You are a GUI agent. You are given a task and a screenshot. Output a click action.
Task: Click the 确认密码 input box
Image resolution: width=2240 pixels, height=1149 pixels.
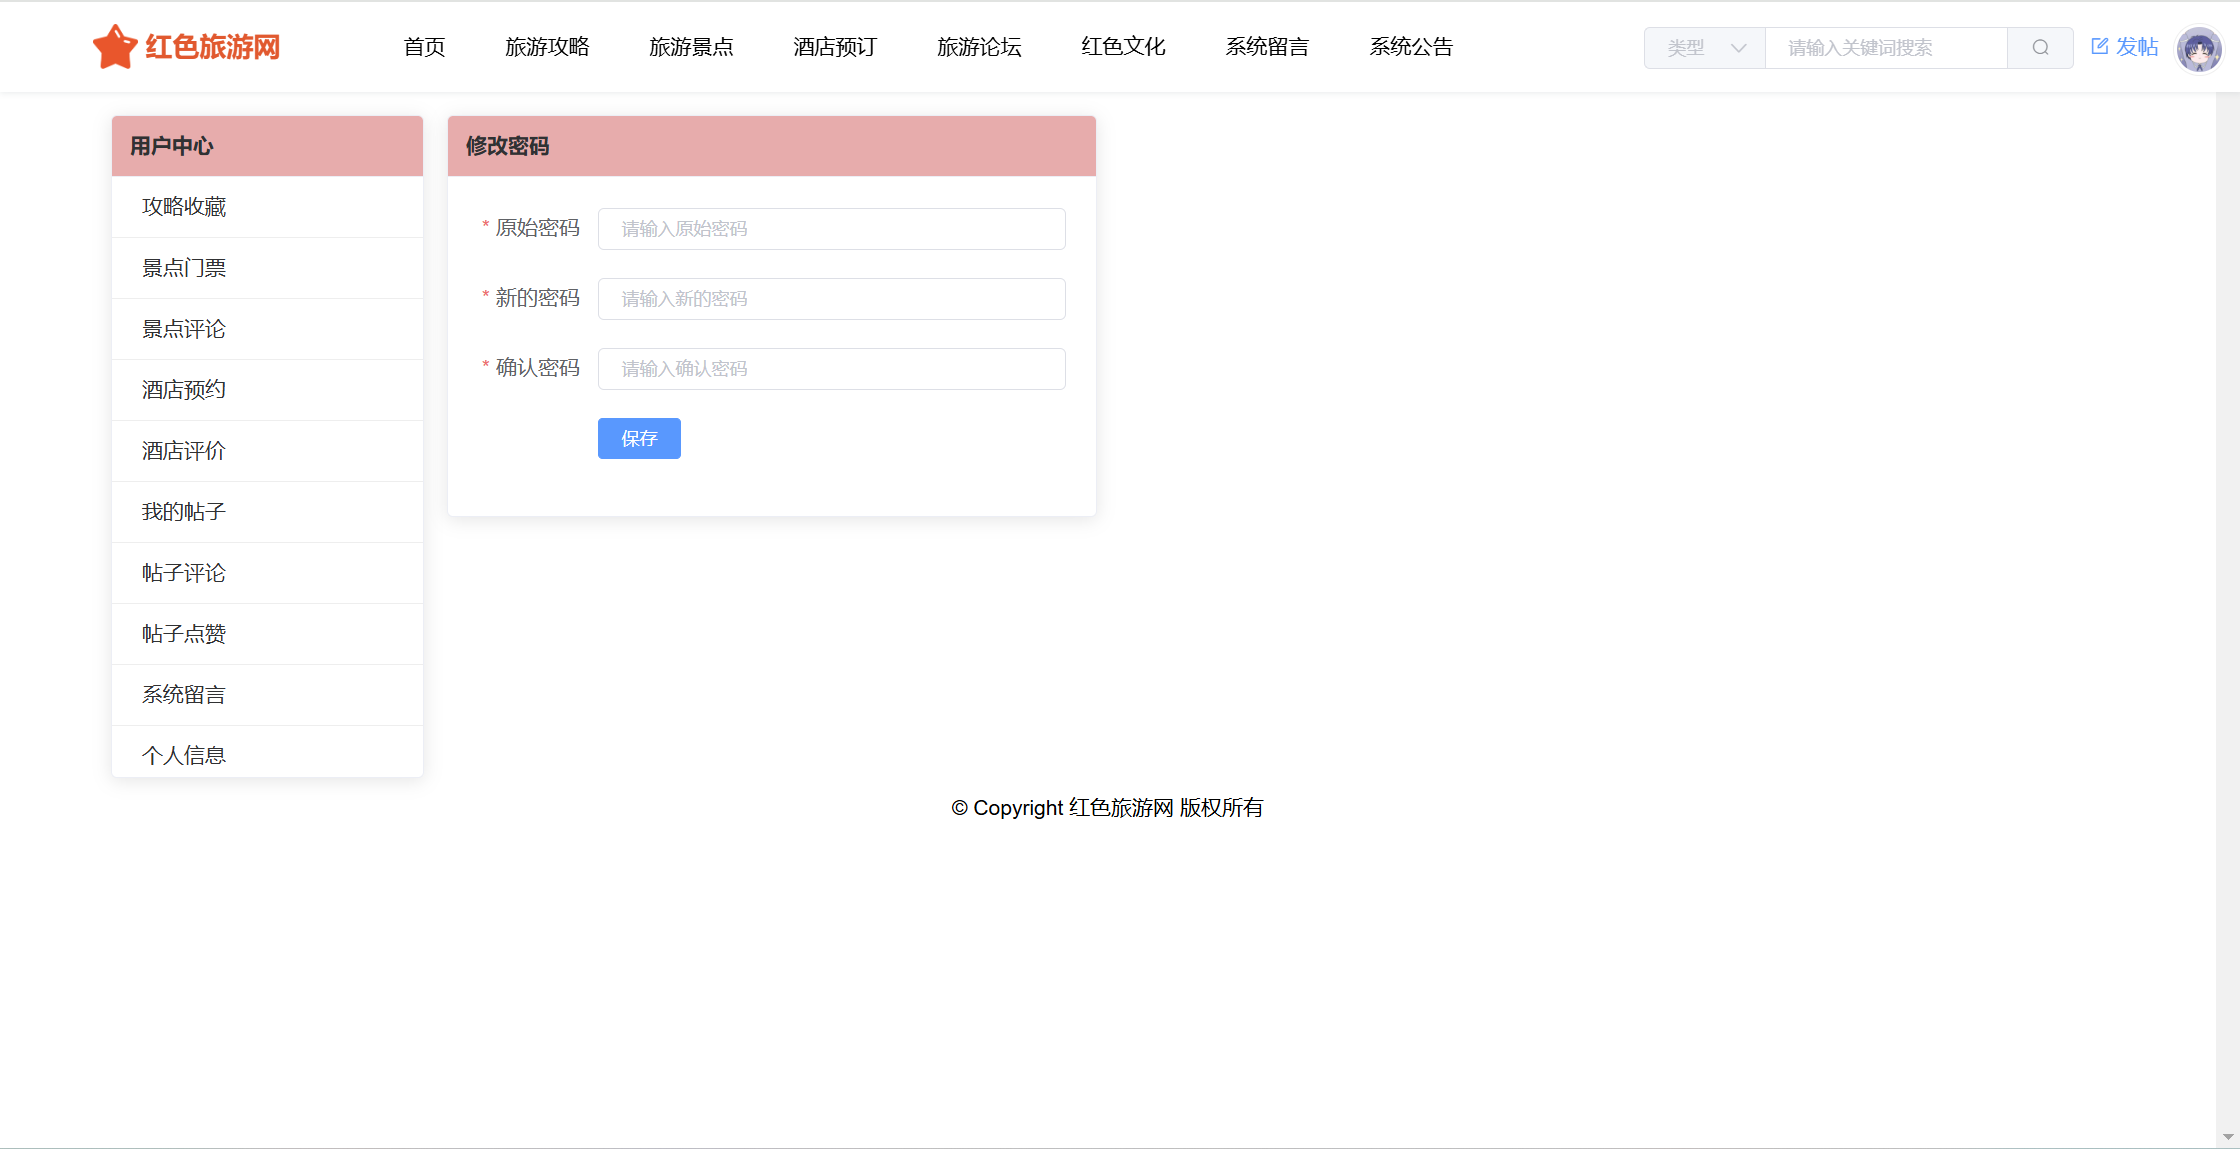(x=831, y=369)
